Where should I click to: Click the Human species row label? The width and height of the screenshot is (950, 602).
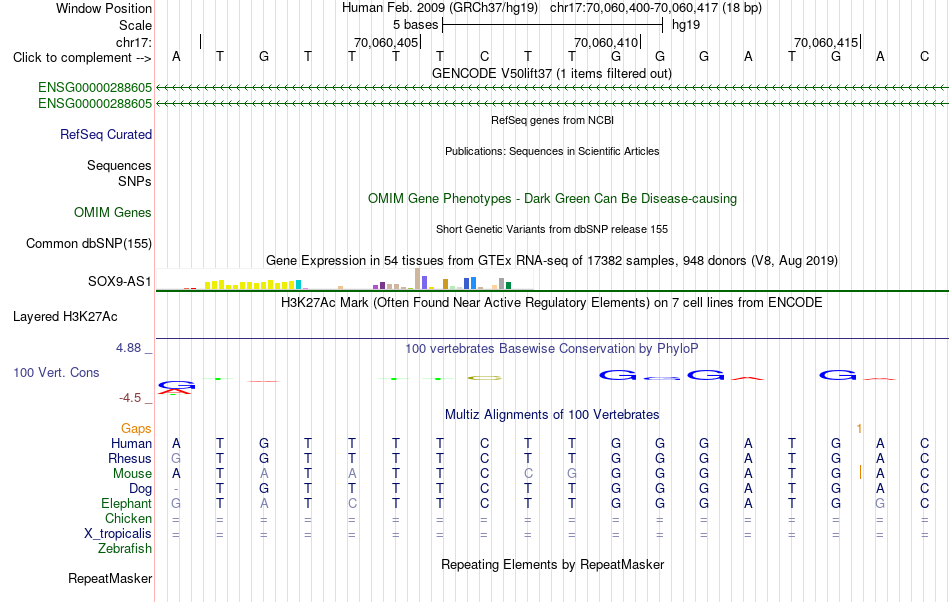pos(131,443)
